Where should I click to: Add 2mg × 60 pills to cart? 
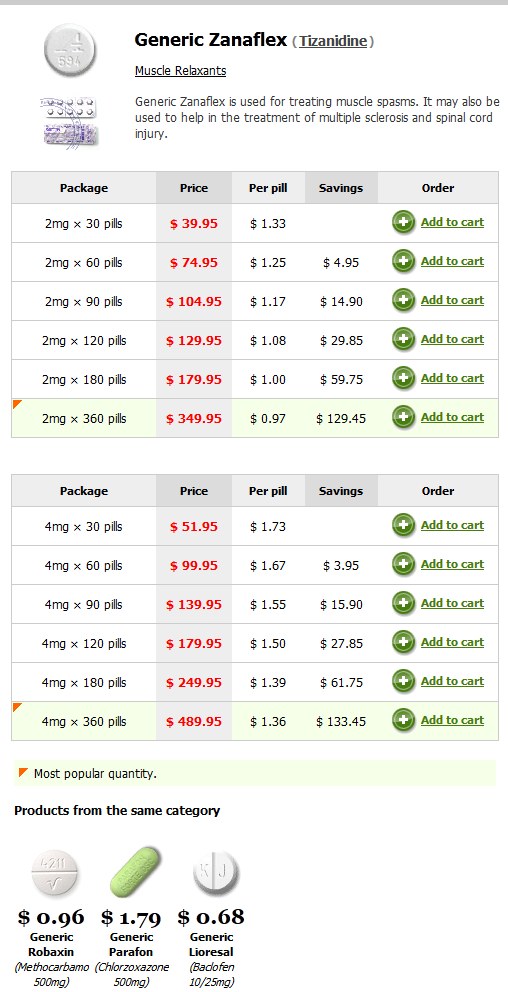(x=452, y=261)
